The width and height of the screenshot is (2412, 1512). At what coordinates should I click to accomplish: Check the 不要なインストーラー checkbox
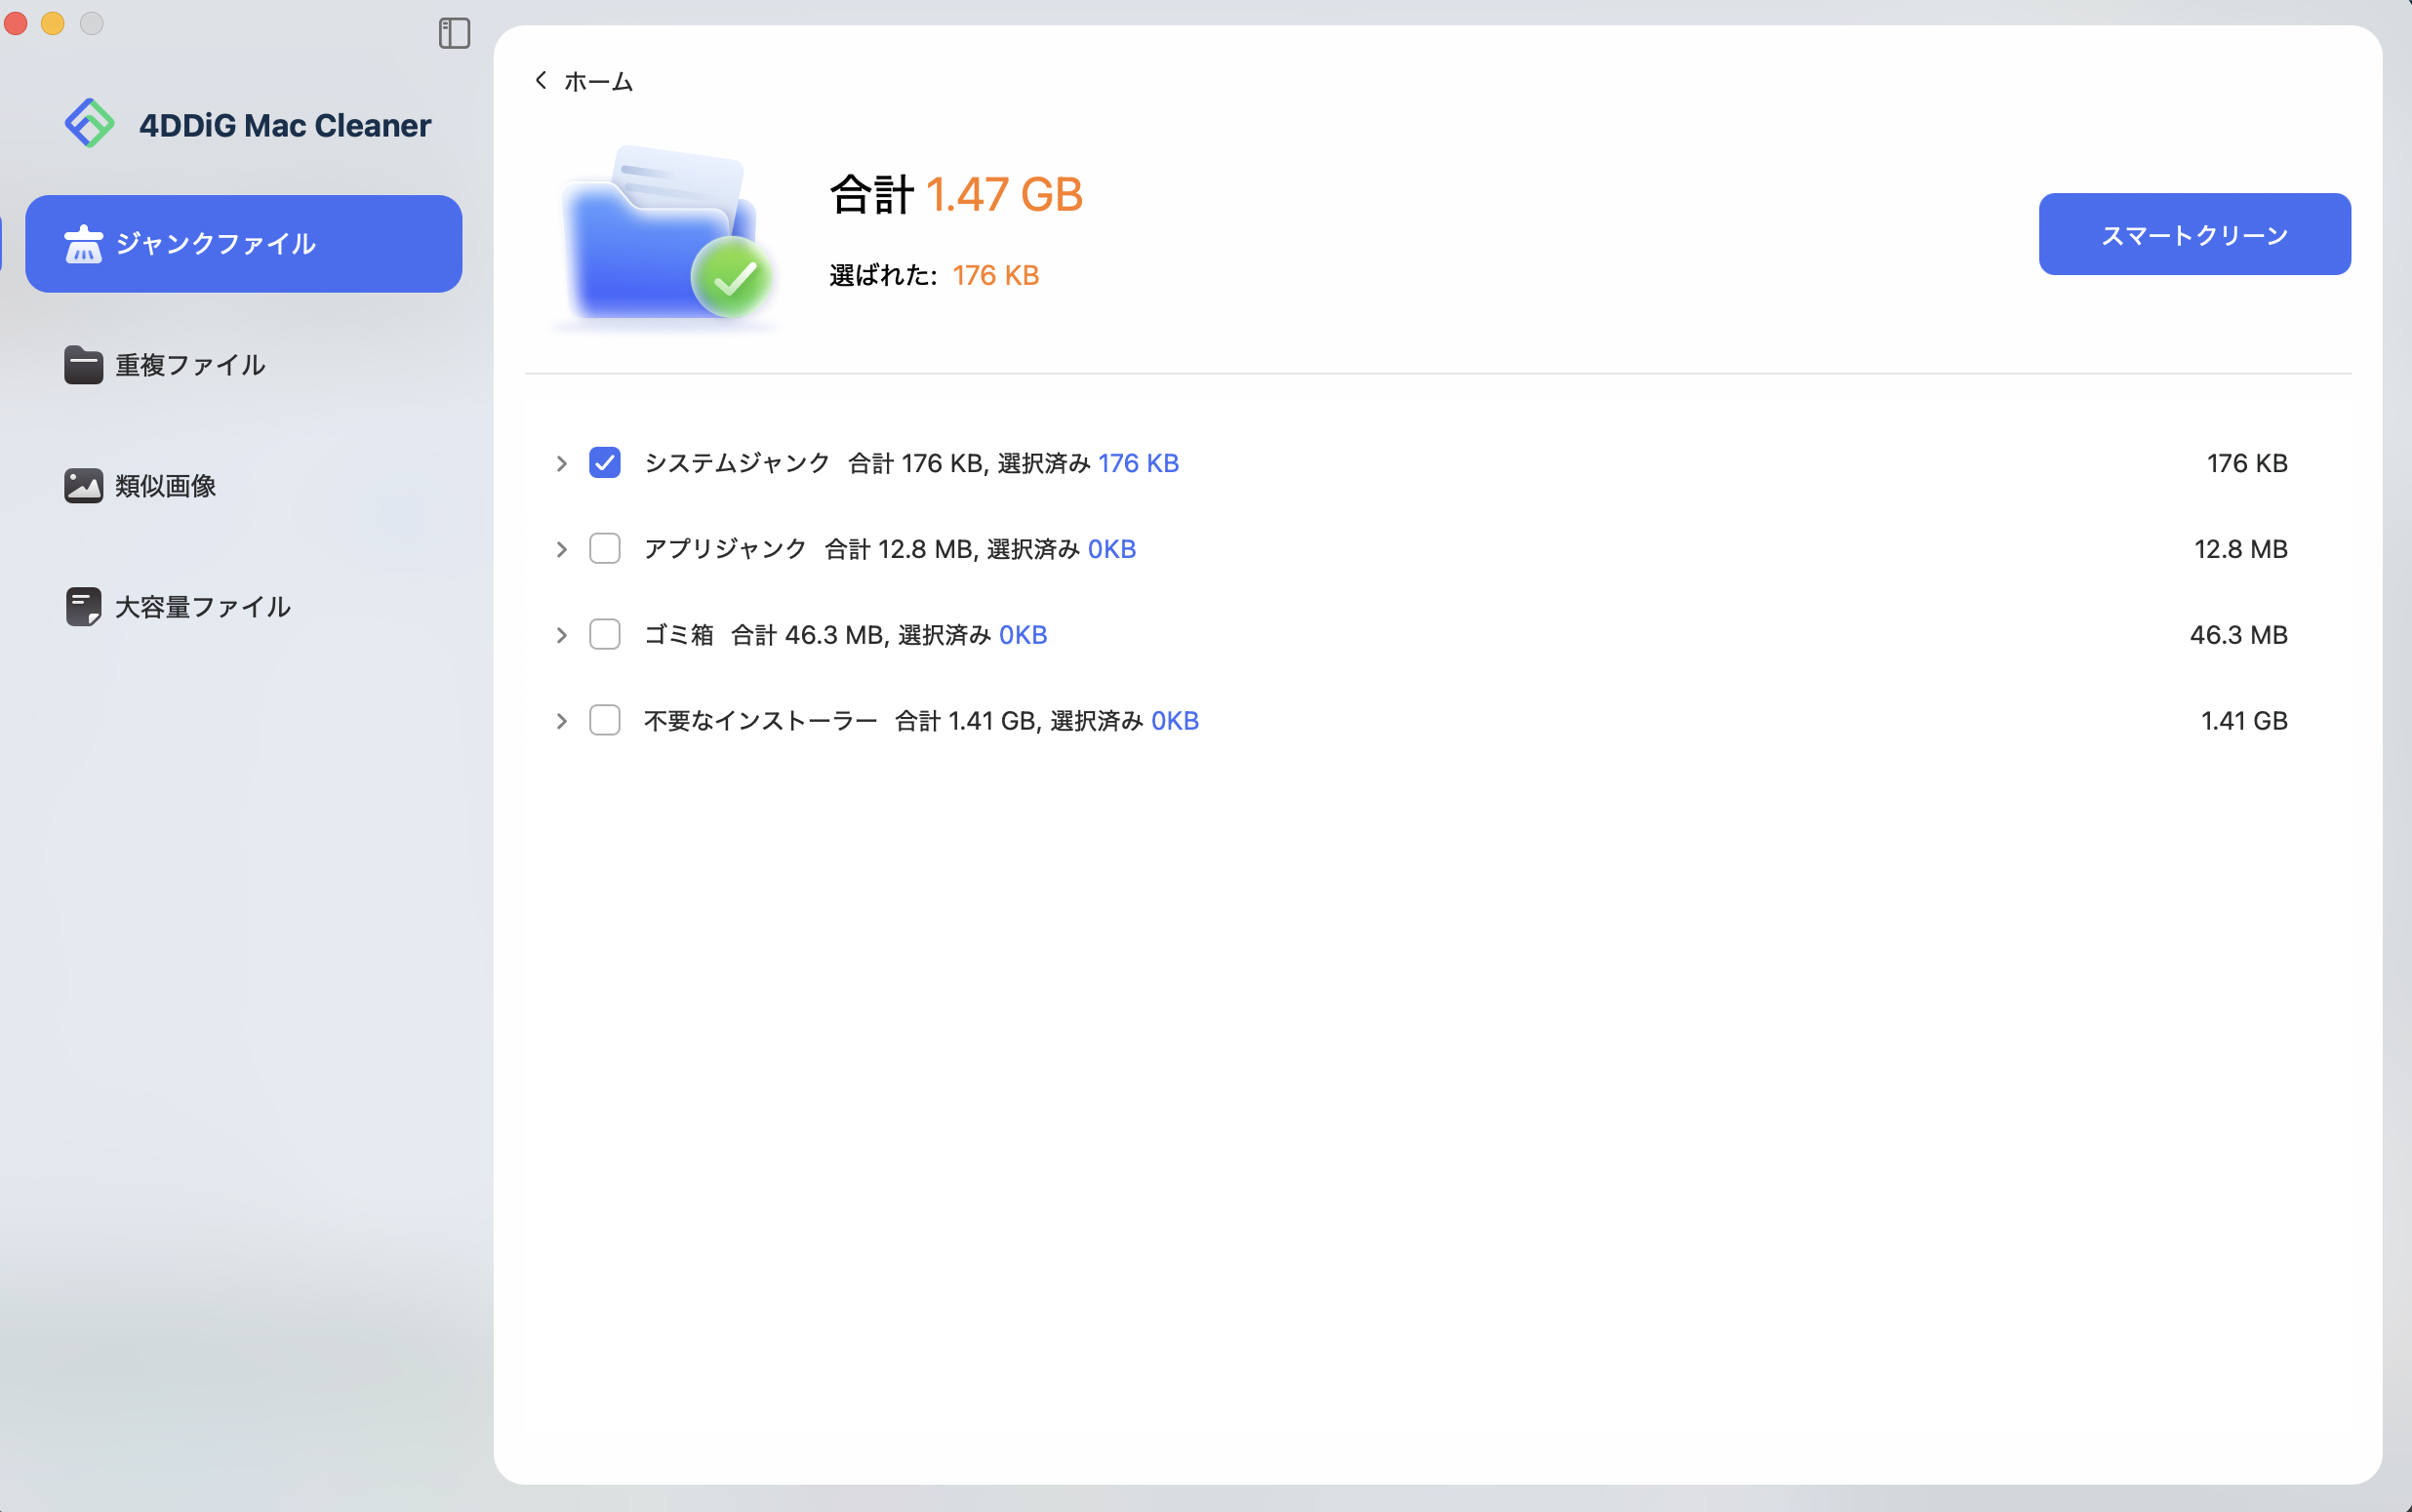[x=605, y=720]
